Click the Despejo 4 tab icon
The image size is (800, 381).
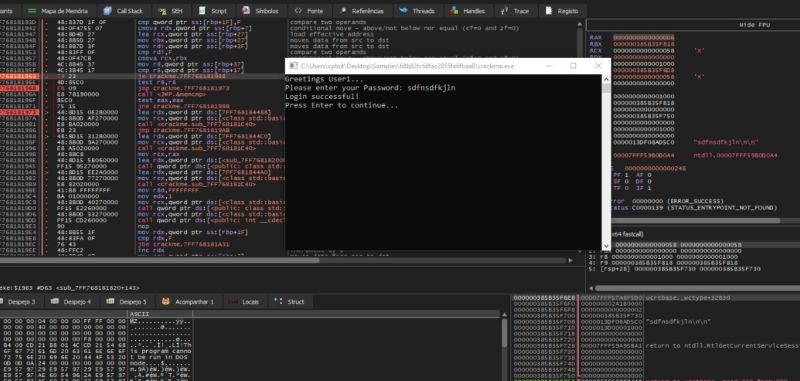tap(55, 302)
